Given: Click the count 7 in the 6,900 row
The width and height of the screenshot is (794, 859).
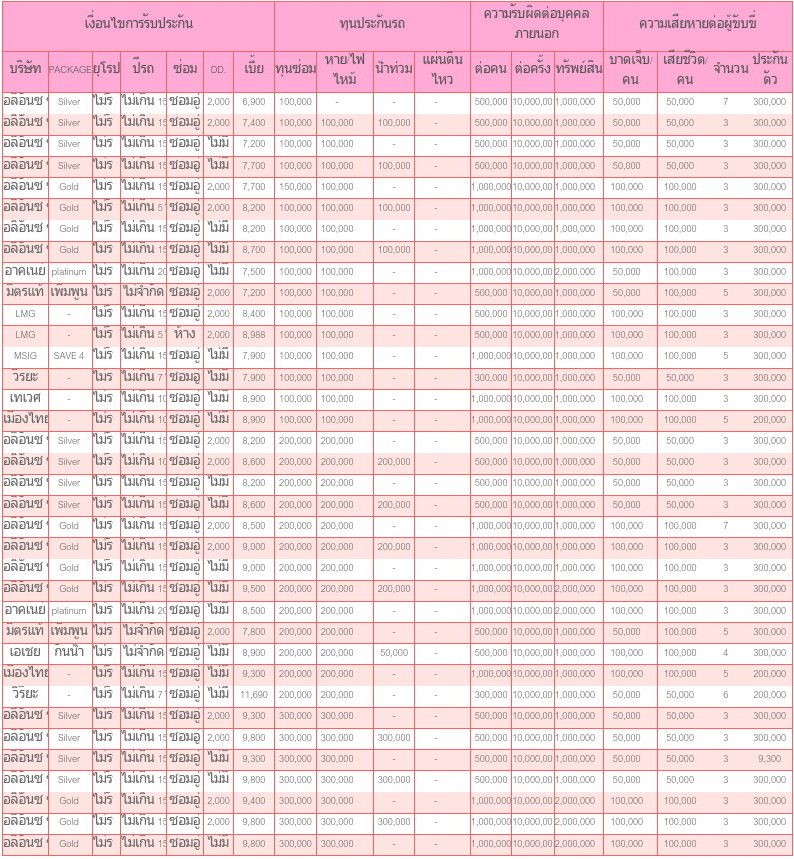Looking at the screenshot, I should (726, 102).
